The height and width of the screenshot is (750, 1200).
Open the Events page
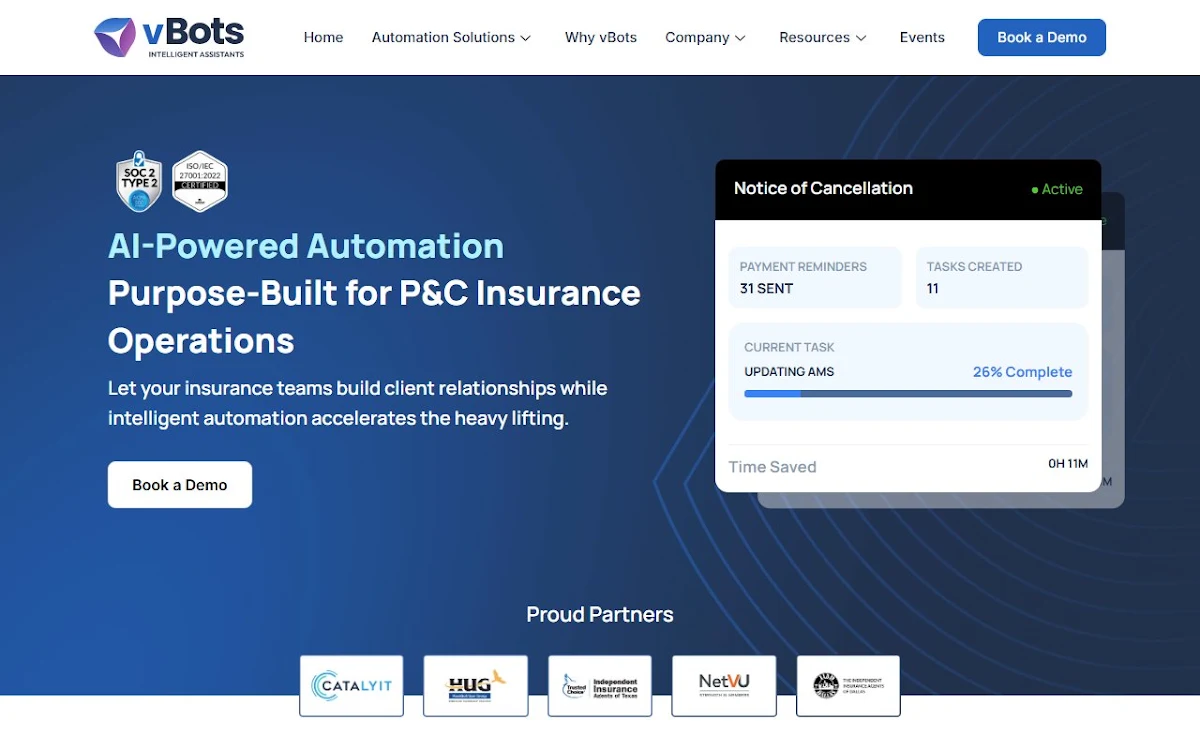tap(922, 37)
